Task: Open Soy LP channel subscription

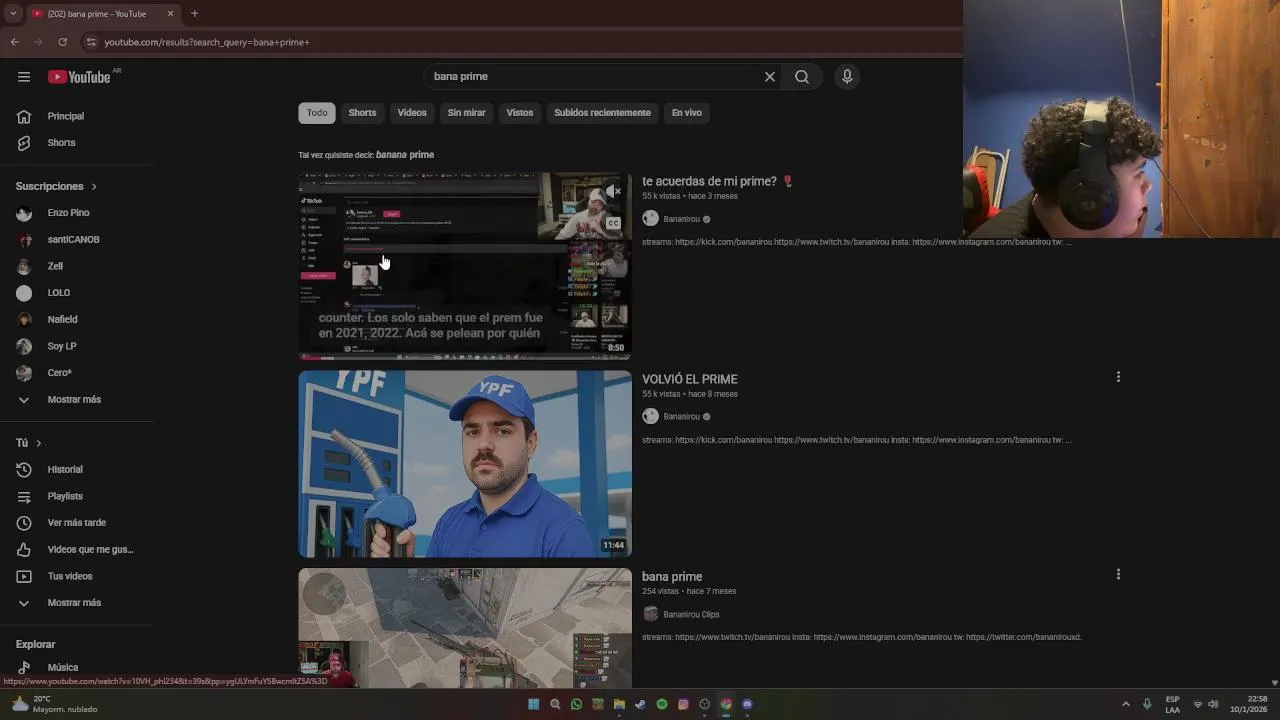Action: [77, 346]
